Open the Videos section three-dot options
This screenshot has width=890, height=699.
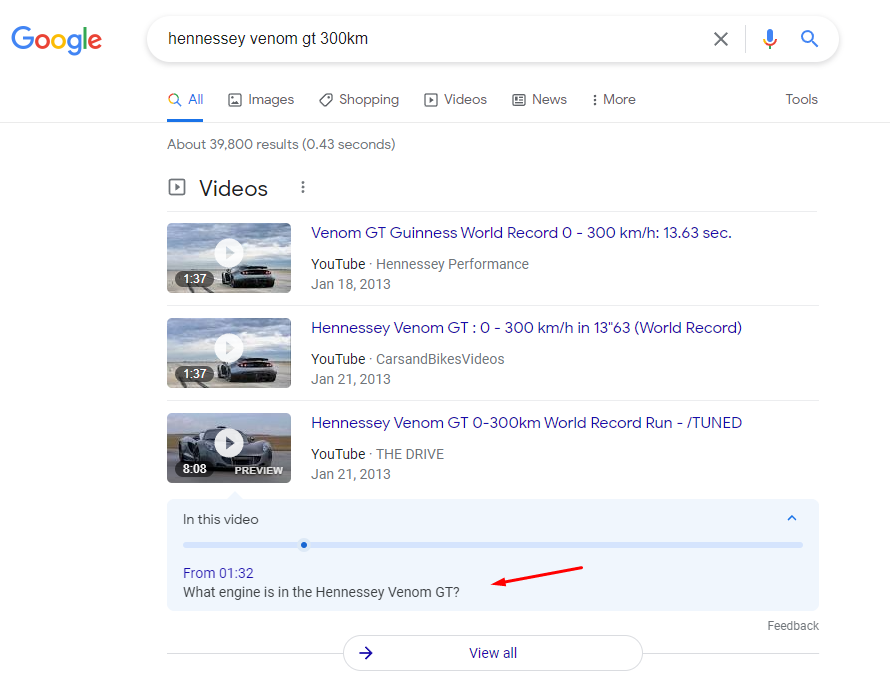pos(303,188)
